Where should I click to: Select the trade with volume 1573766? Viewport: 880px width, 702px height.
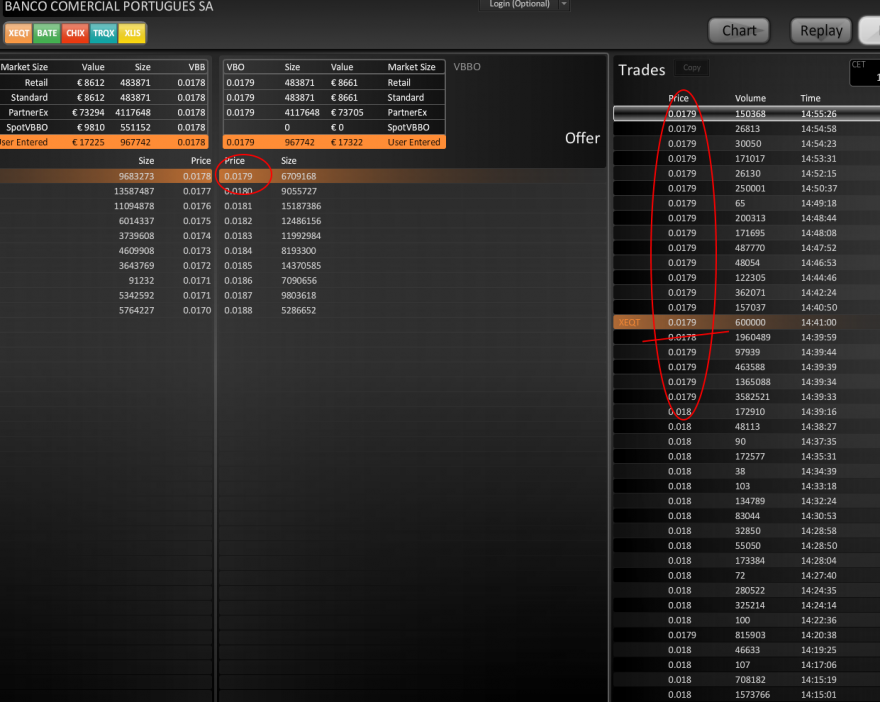[746, 695]
